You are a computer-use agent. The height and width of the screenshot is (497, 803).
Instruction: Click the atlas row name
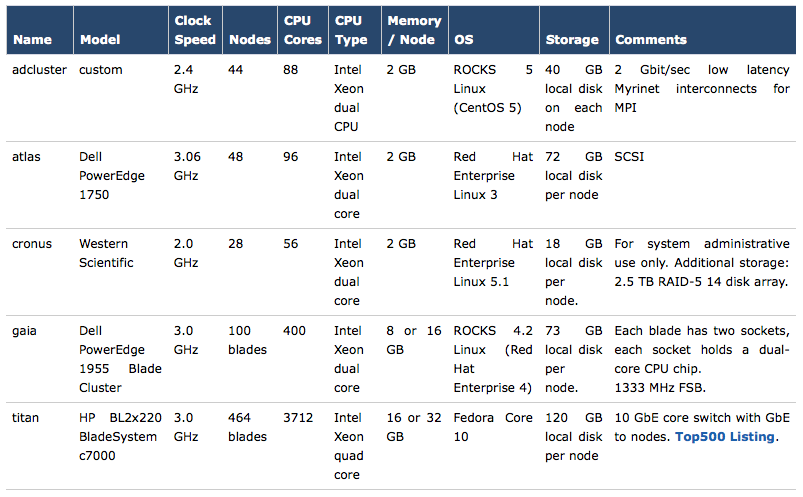coord(26,157)
